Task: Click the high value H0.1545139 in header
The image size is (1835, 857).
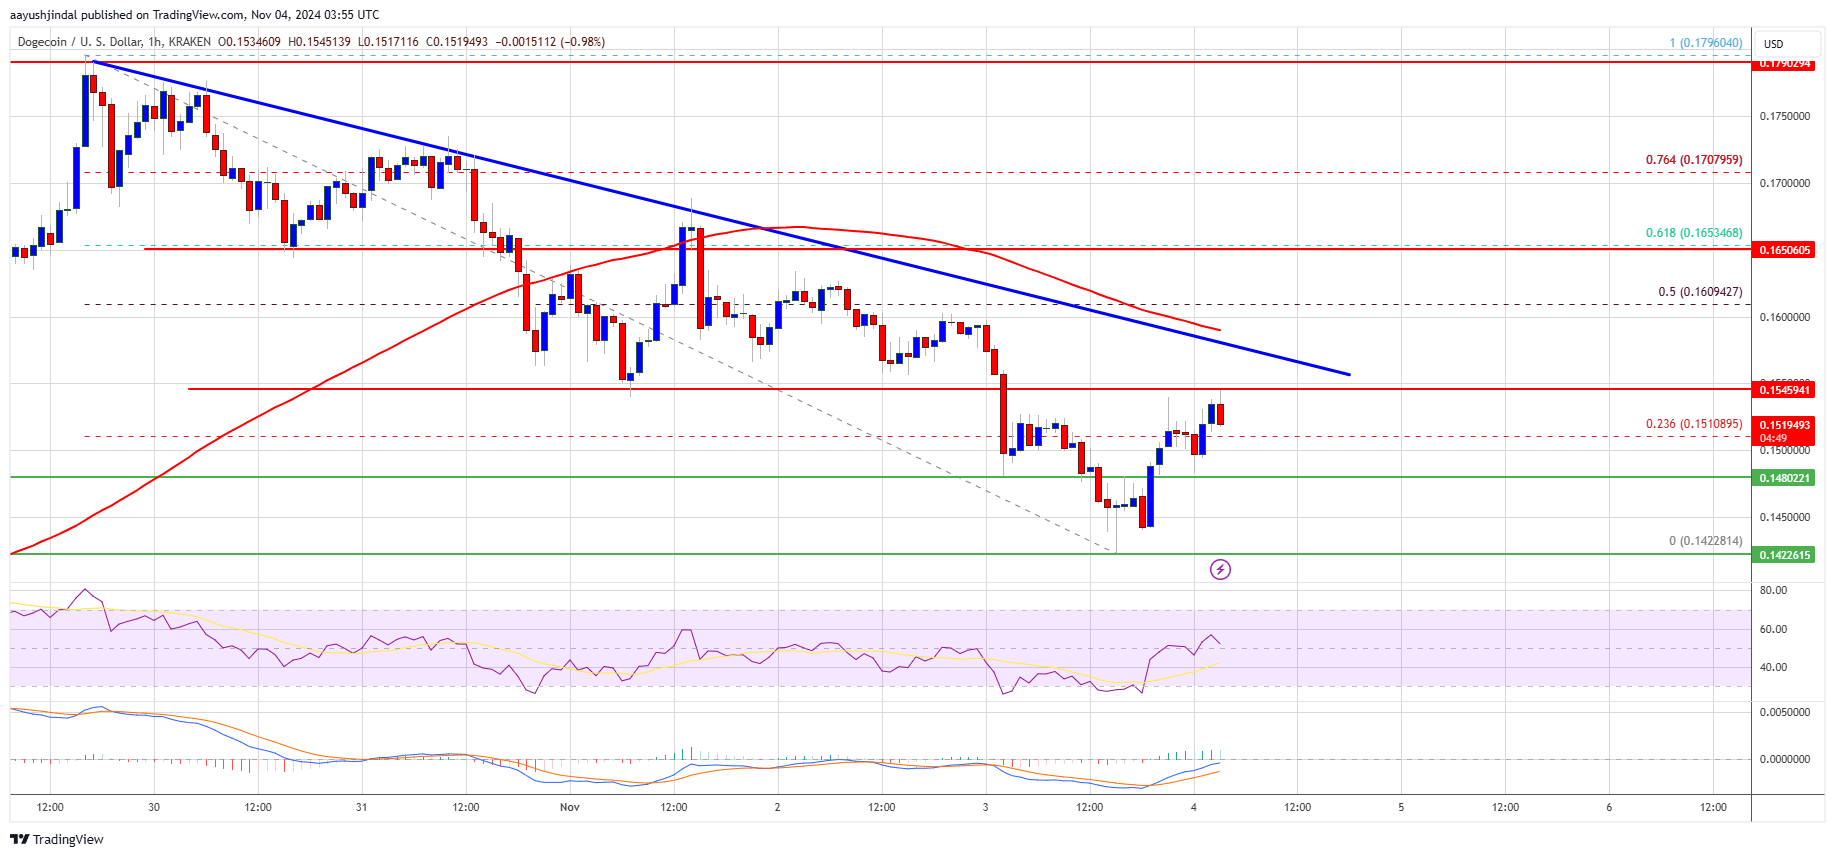Action: click(320, 42)
